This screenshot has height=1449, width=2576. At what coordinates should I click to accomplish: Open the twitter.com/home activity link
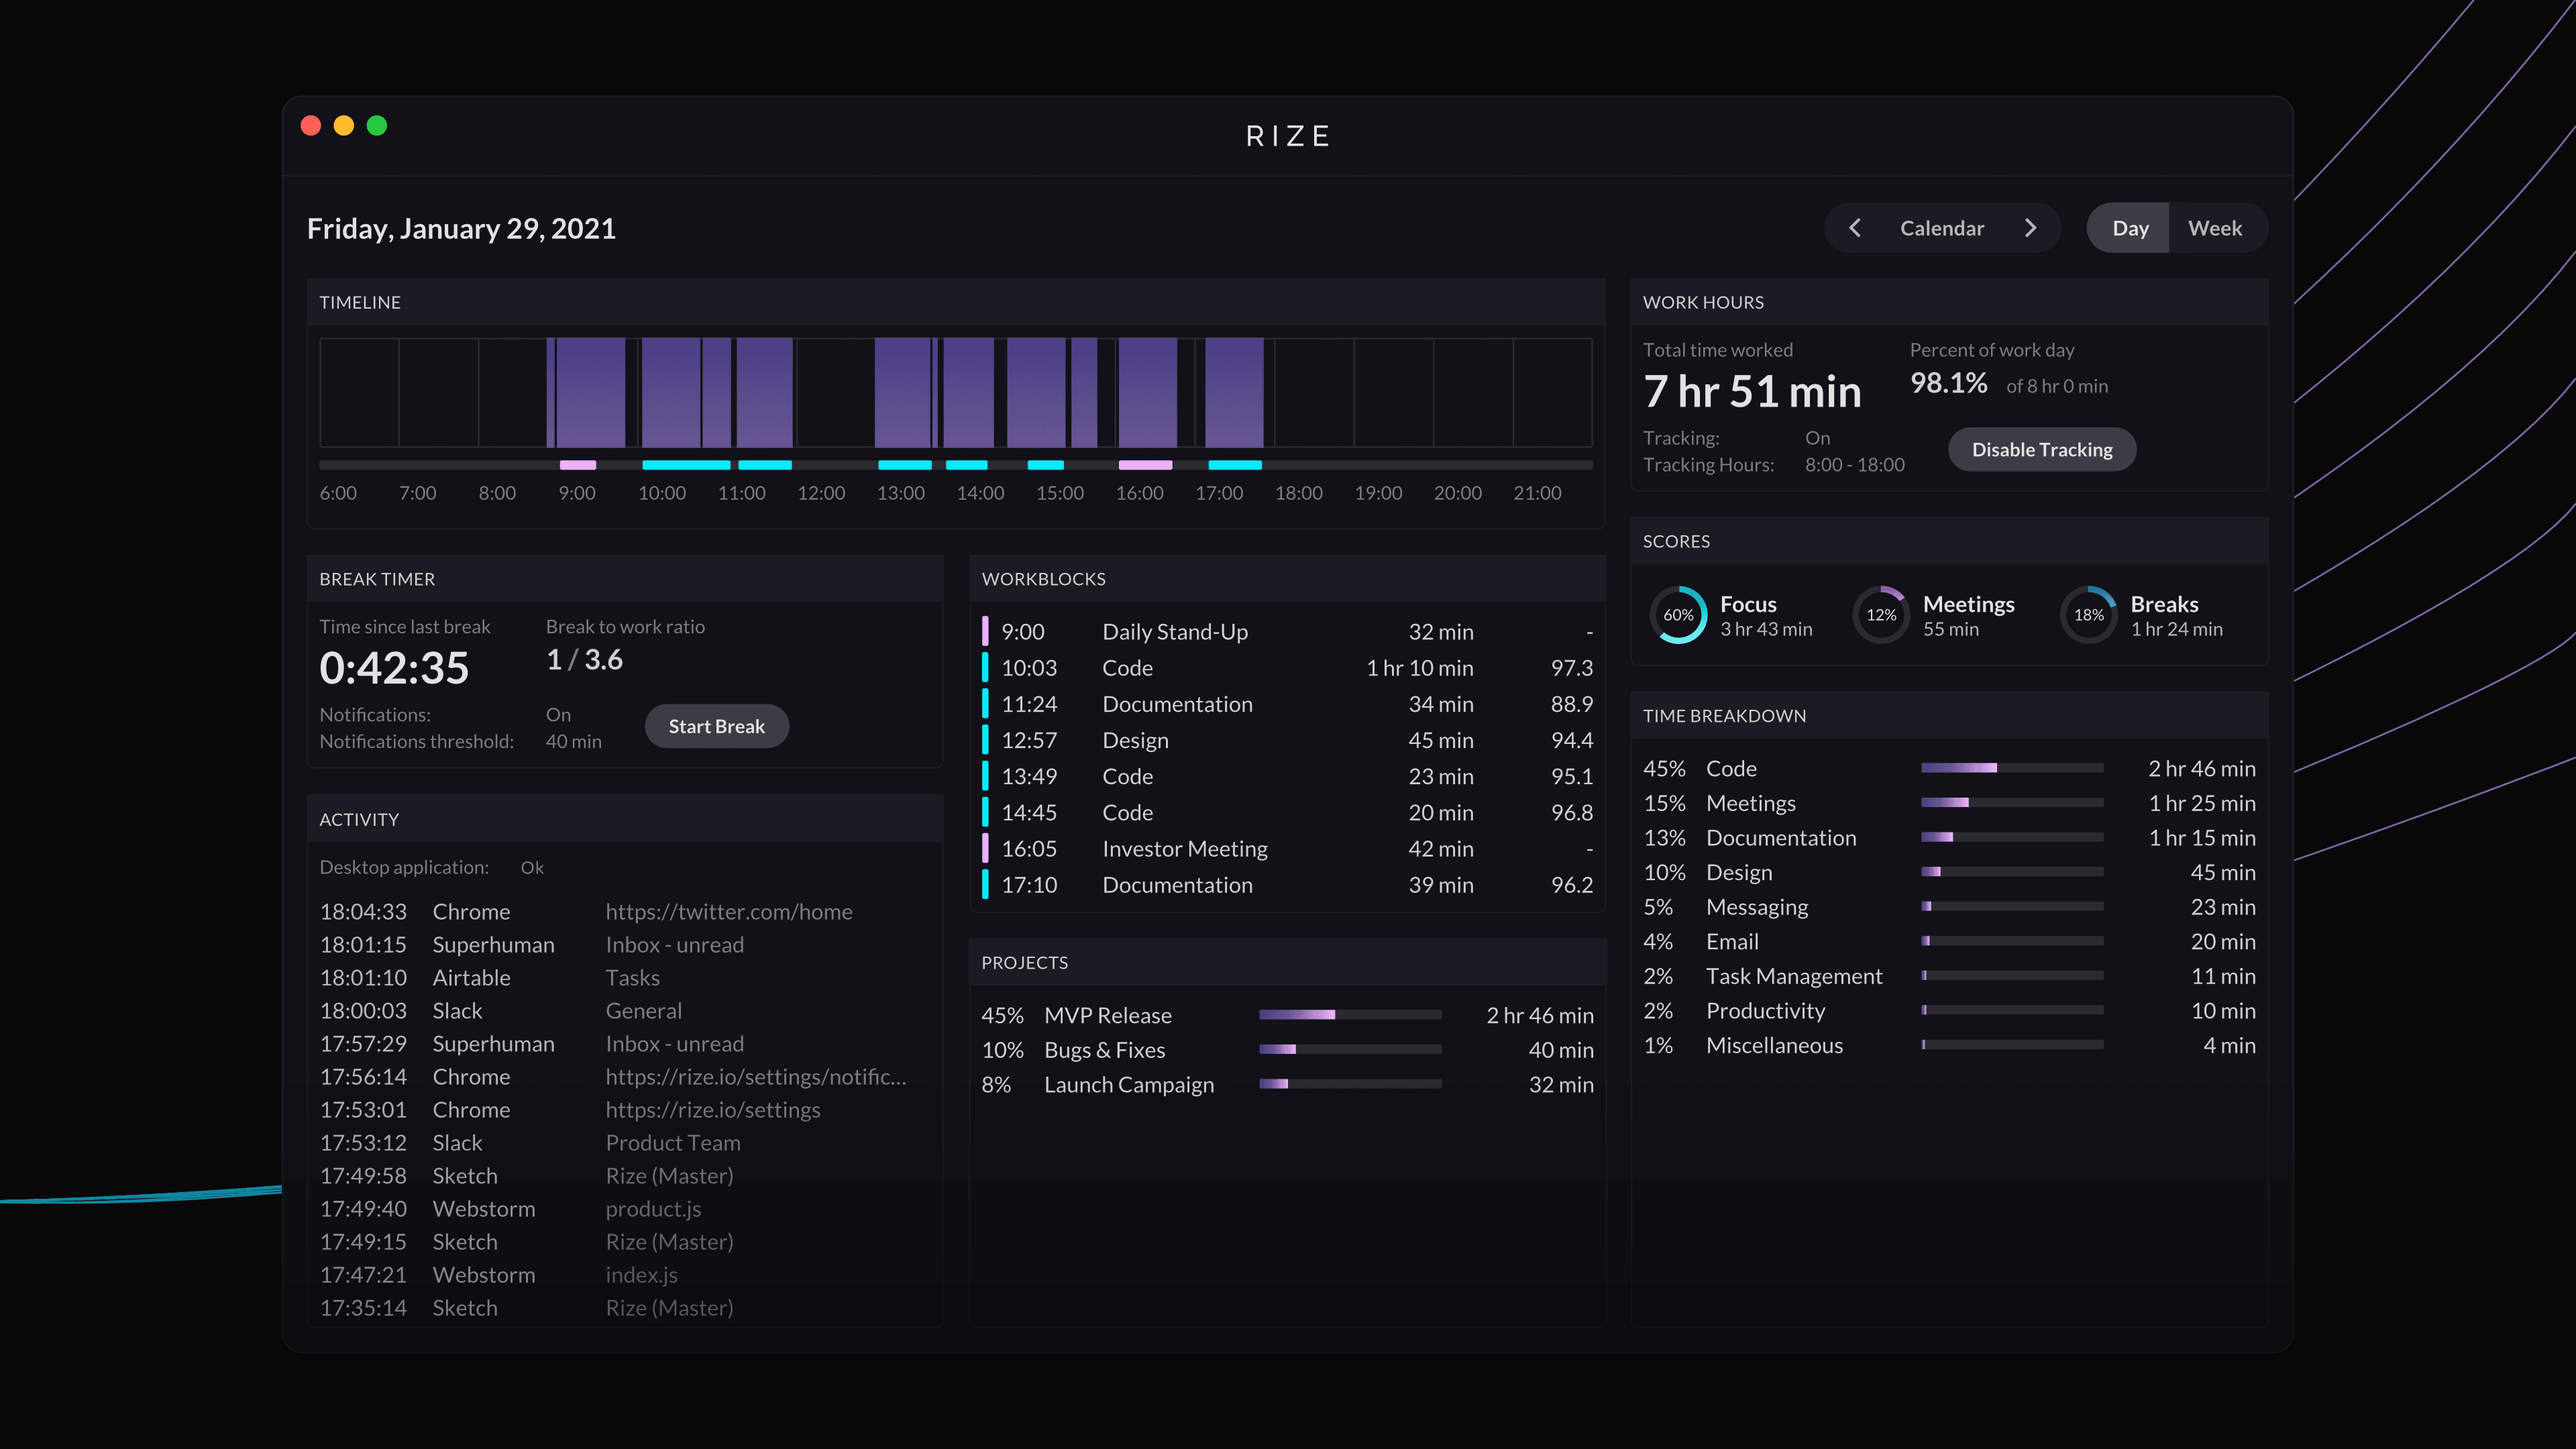(729, 912)
